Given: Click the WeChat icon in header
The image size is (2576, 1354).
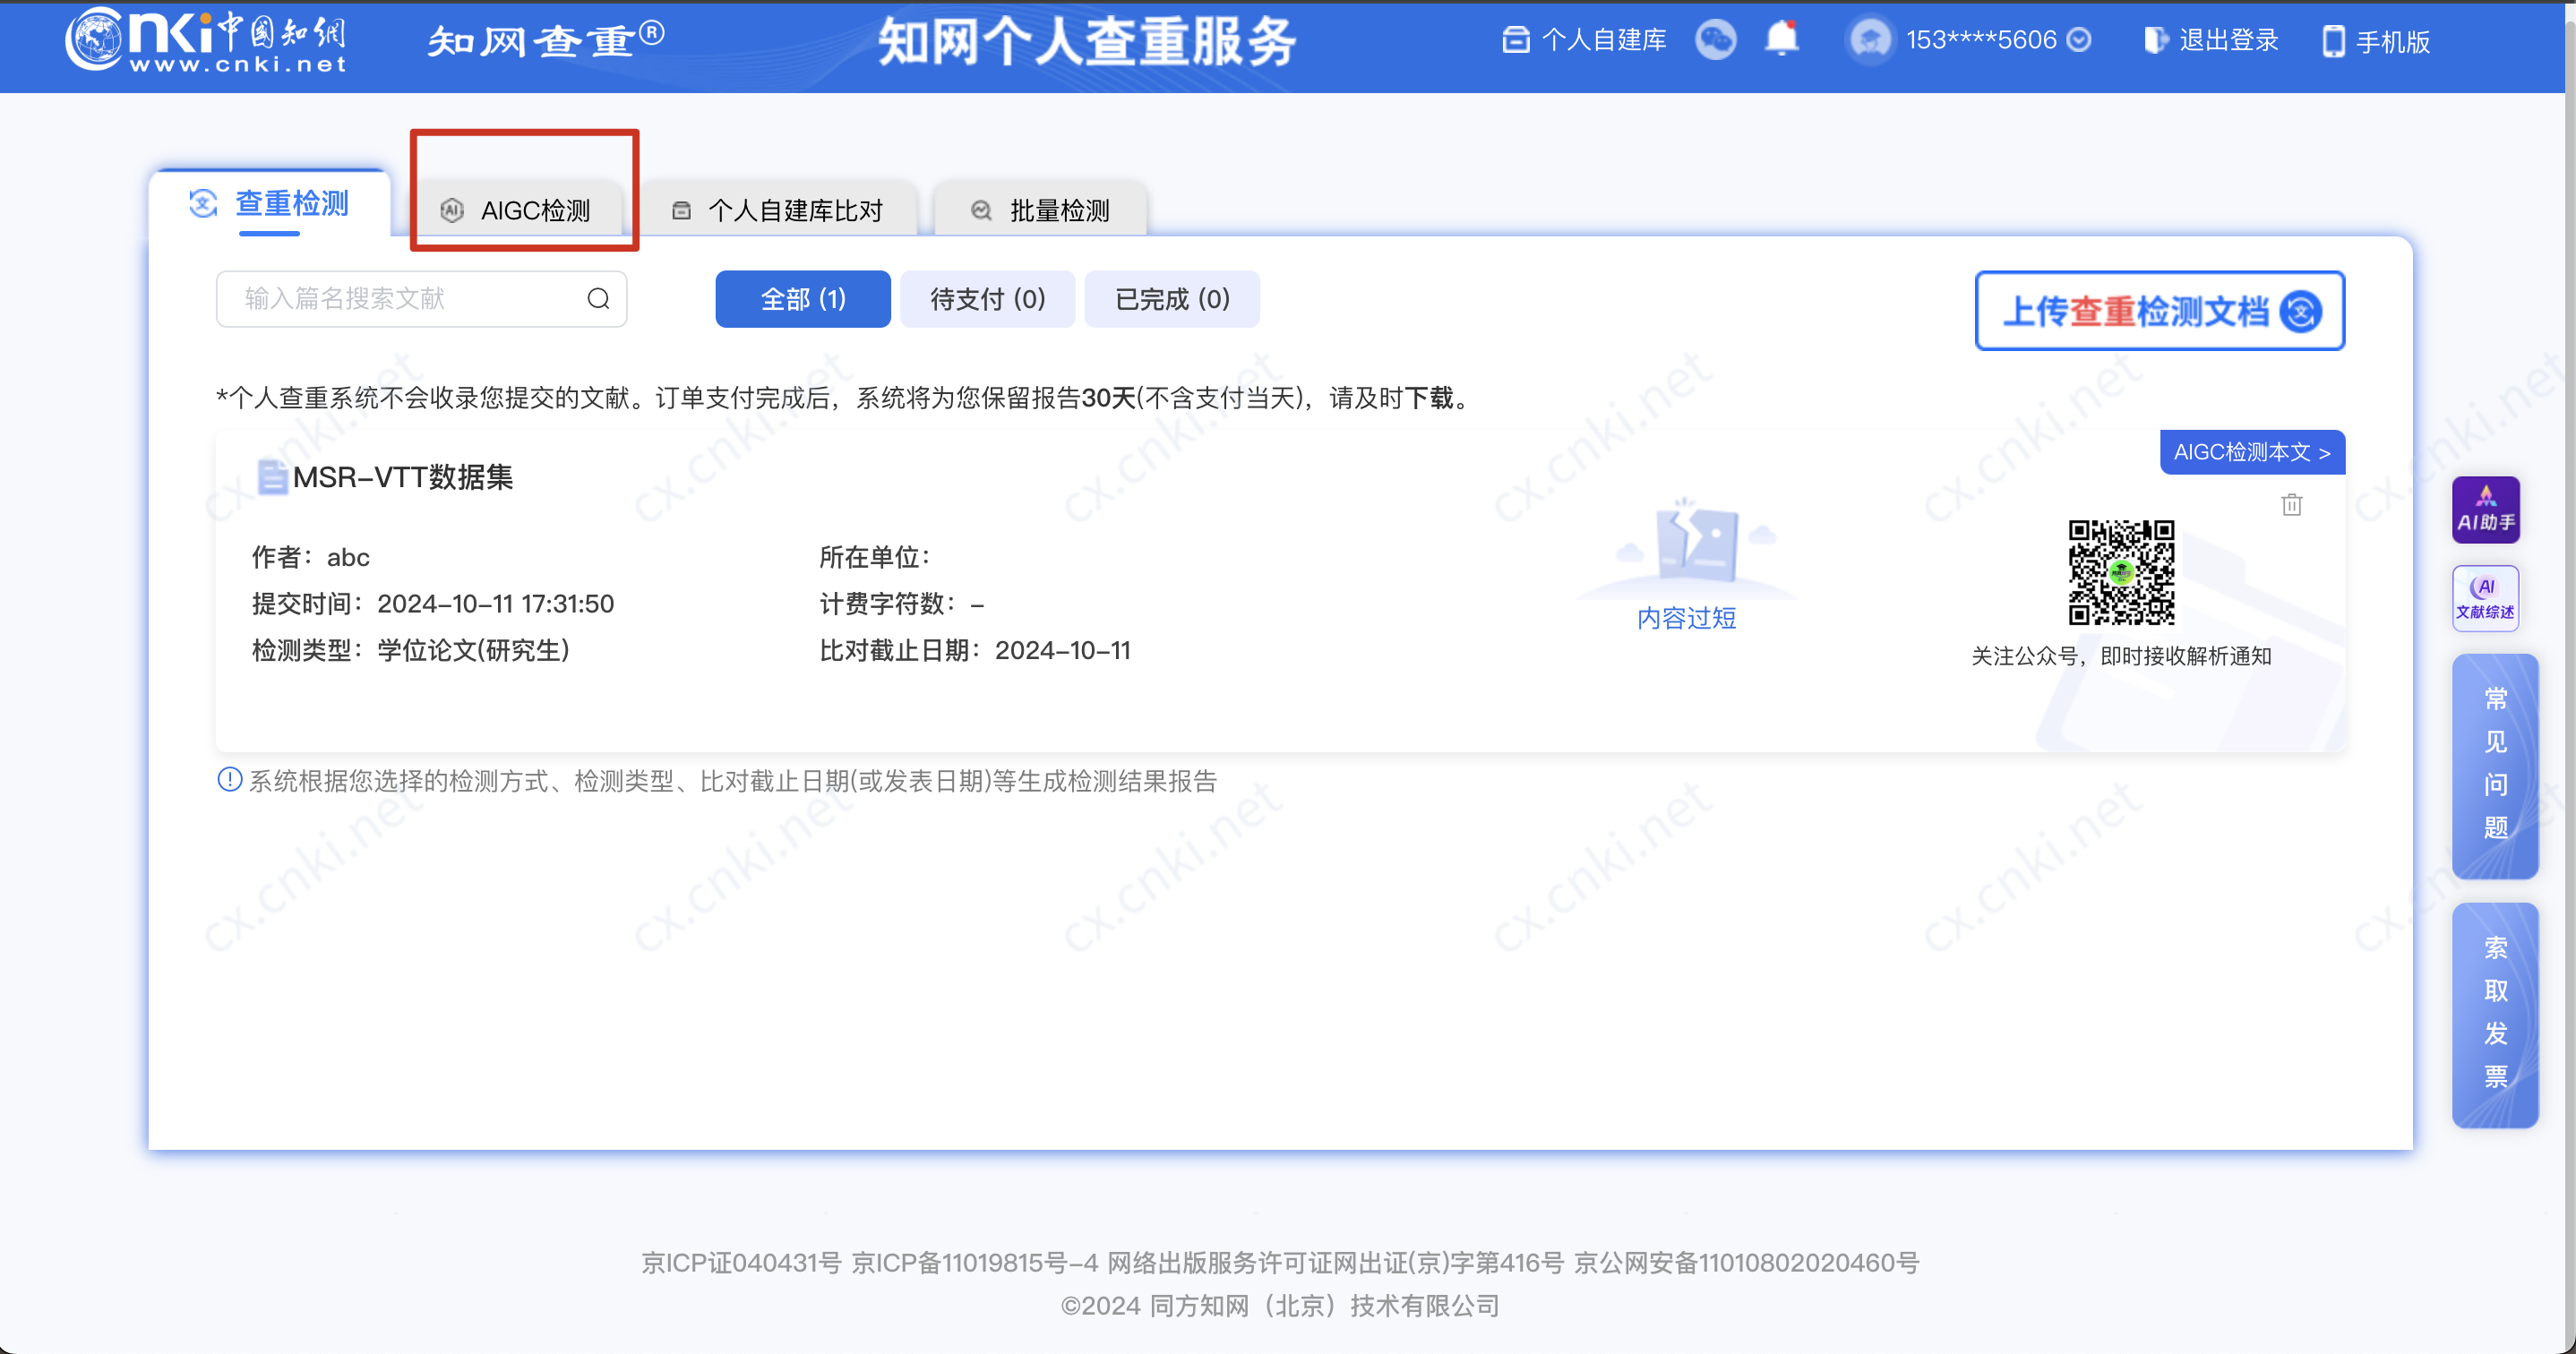Looking at the screenshot, I should click(1716, 40).
